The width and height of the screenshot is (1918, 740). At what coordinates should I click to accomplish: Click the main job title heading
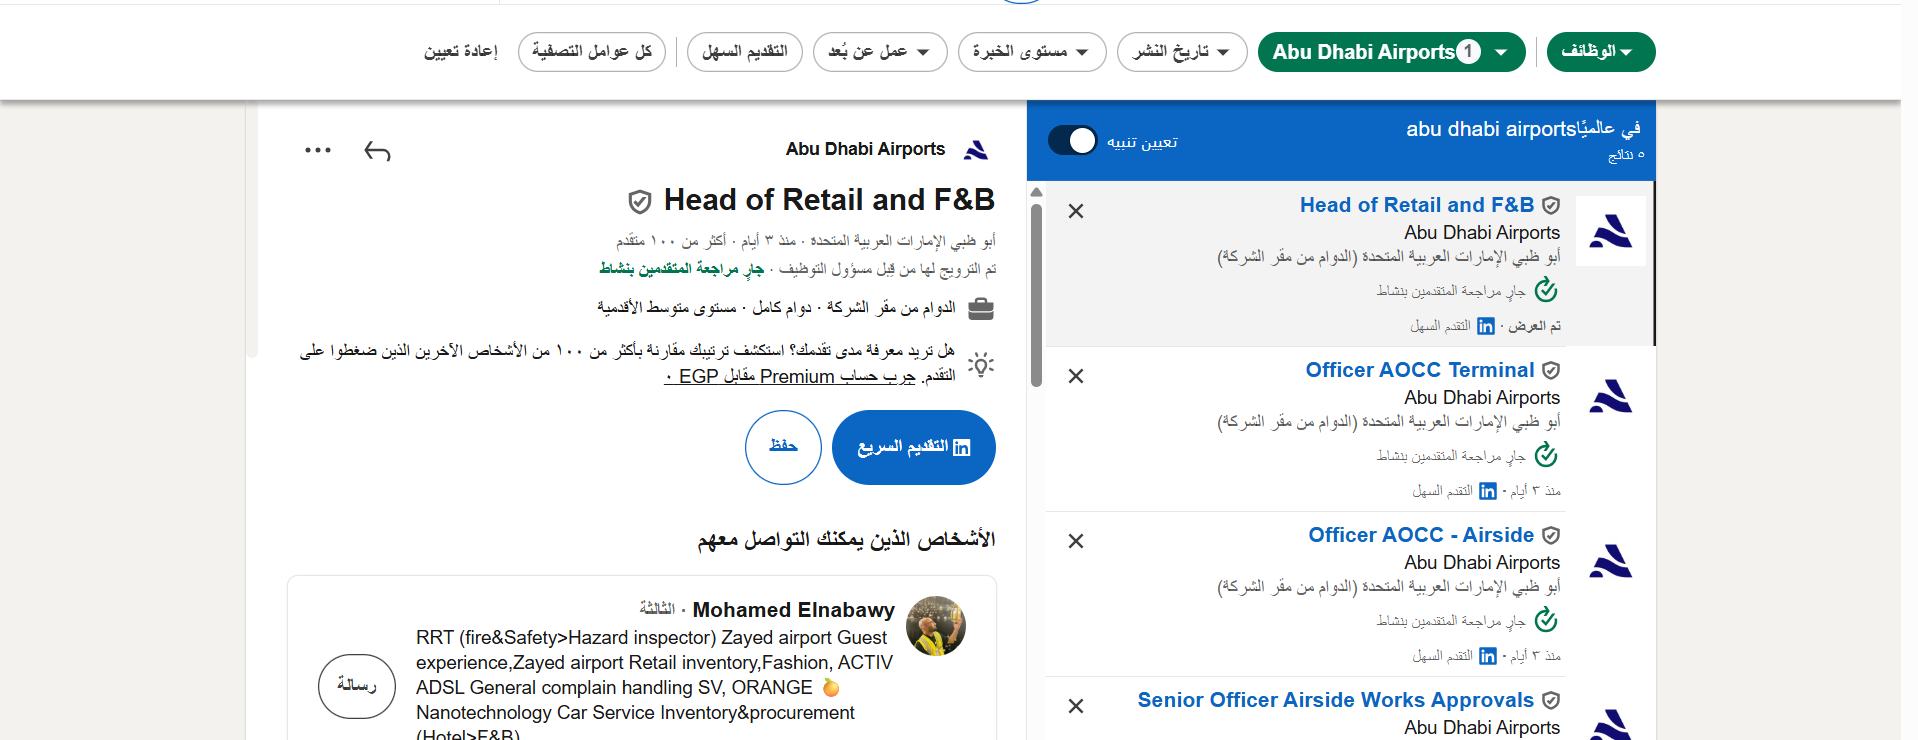(x=829, y=200)
